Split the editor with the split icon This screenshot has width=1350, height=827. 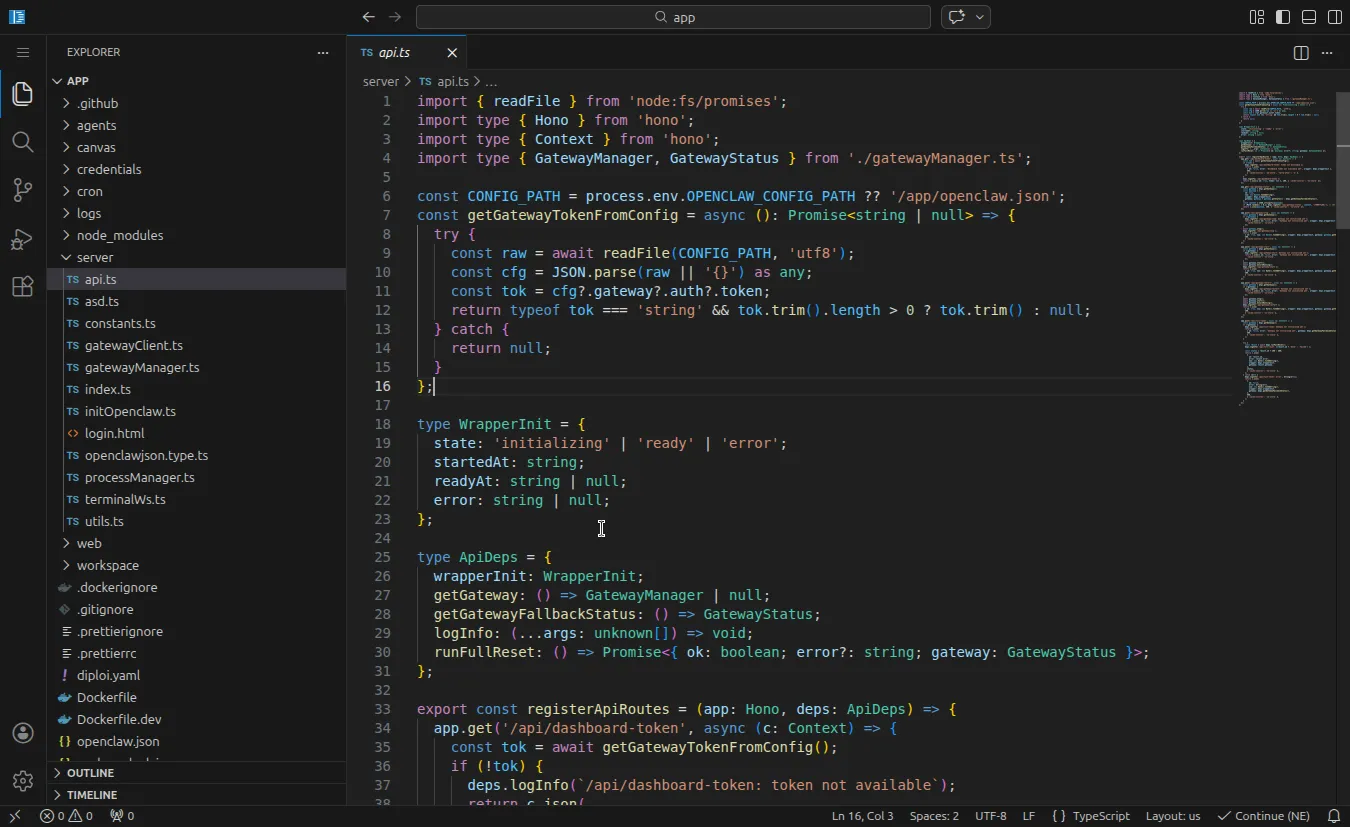coord(1299,52)
